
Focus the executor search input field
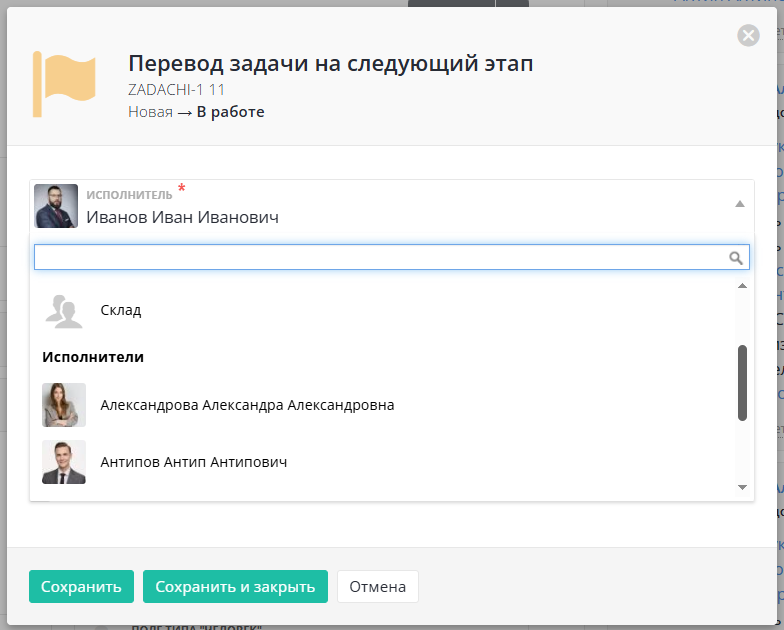click(380, 258)
